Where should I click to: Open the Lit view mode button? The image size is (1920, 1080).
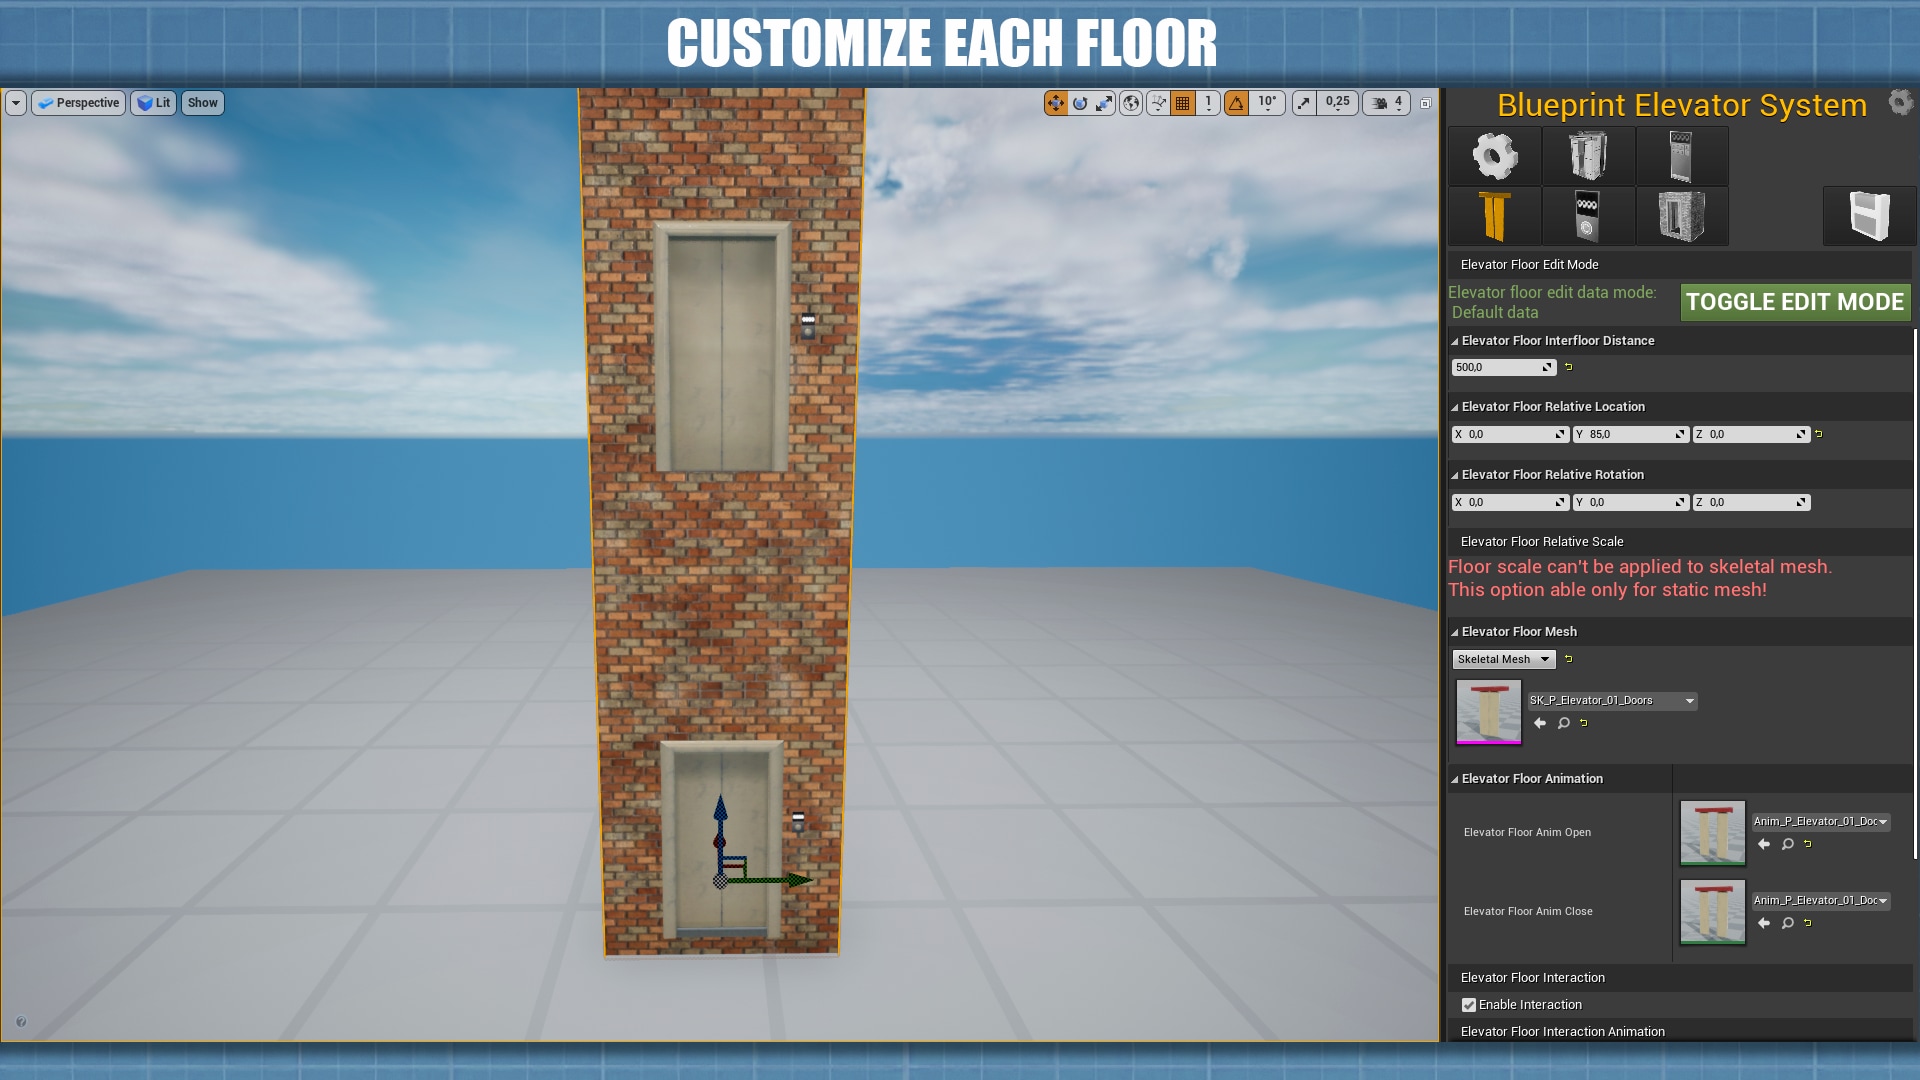(x=153, y=103)
